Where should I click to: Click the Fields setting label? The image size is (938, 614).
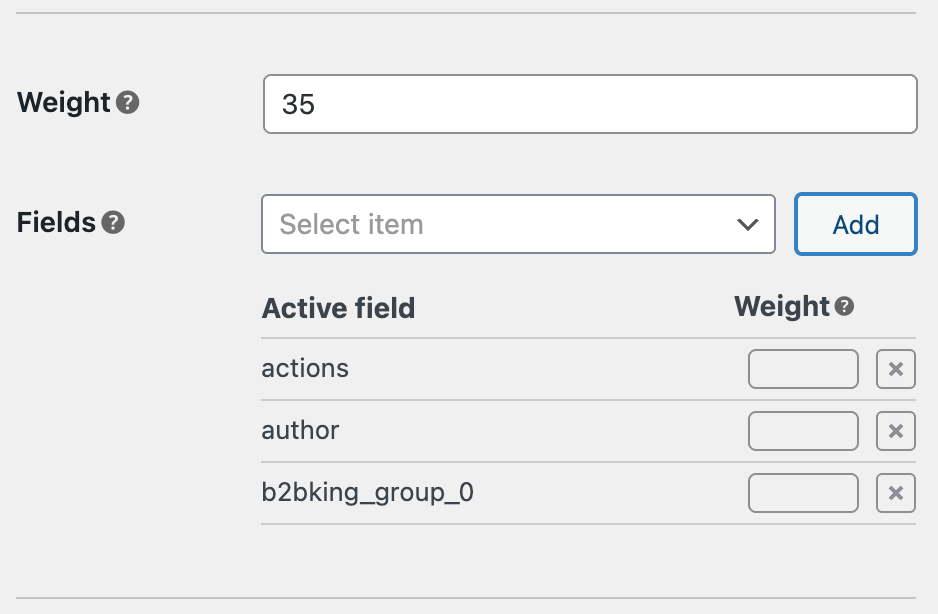coord(56,222)
